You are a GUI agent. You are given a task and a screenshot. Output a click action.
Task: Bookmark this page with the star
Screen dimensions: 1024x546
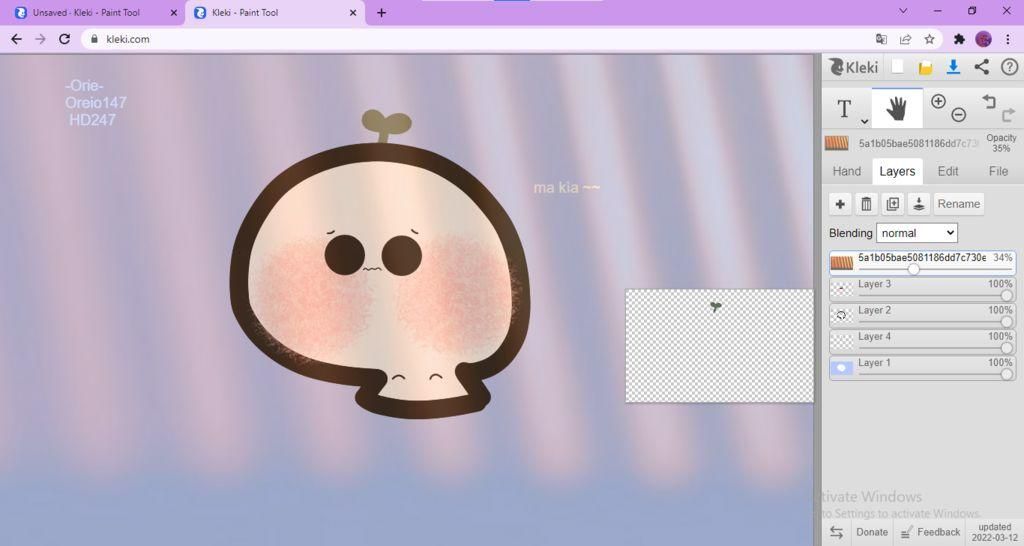[929, 39]
